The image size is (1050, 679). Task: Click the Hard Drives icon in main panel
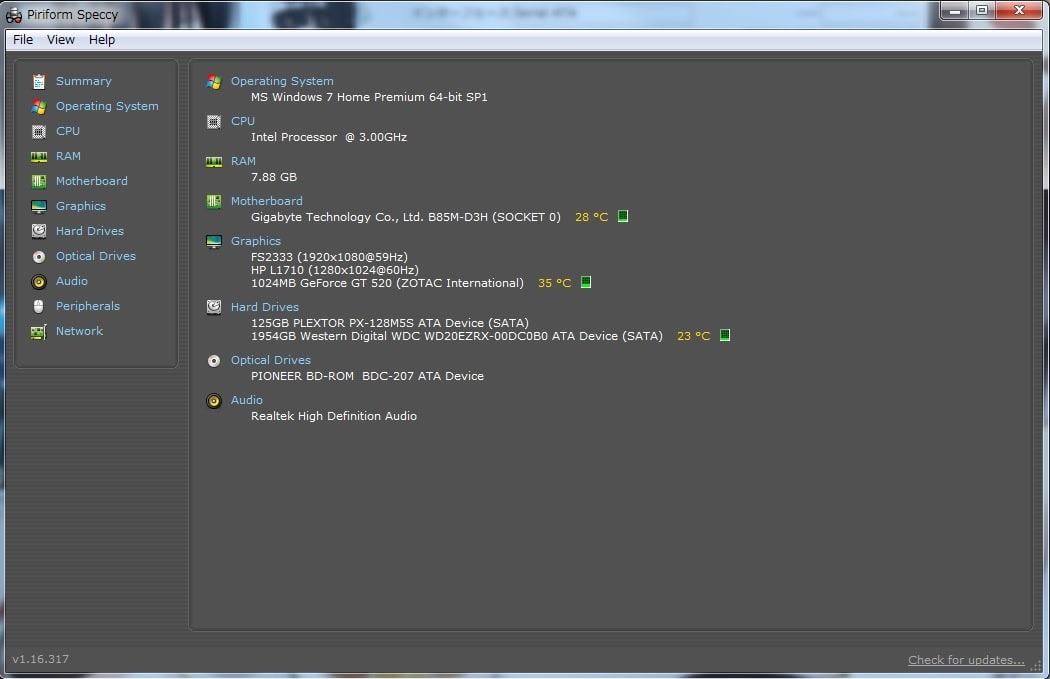[x=214, y=307]
